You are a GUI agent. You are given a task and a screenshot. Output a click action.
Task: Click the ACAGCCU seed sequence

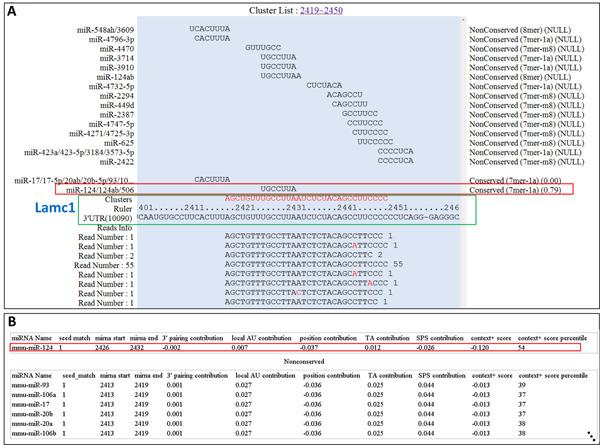(344, 95)
